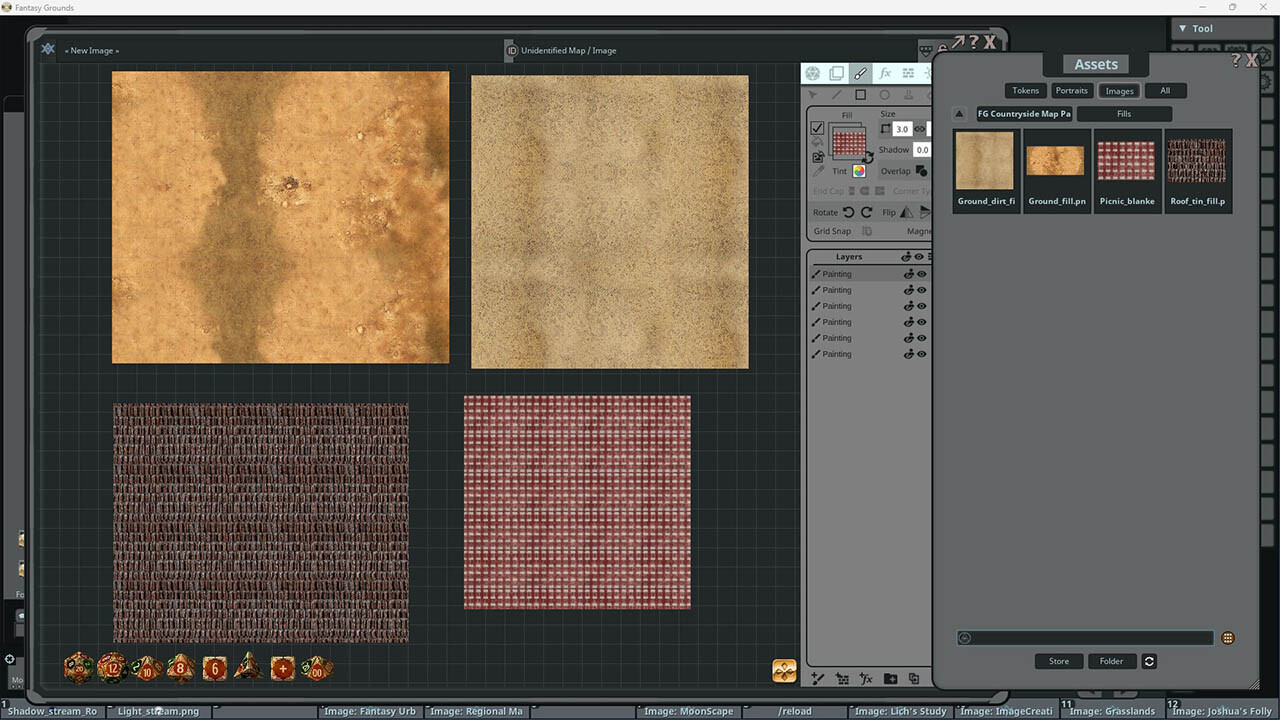Open the Effects (fx) tool
This screenshot has height=720, width=1280.
pyautogui.click(x=887, y=73)
